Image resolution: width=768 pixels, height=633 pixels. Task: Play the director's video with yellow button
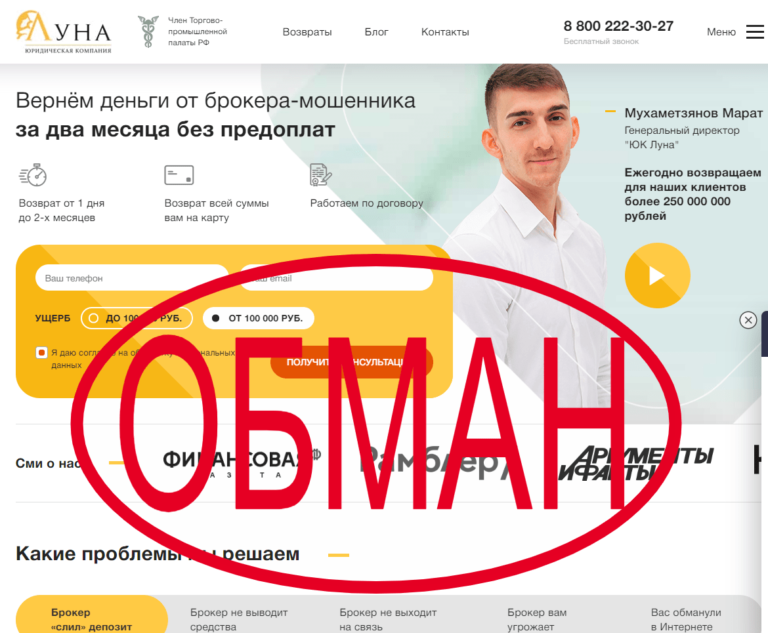[x=657, y=275]
